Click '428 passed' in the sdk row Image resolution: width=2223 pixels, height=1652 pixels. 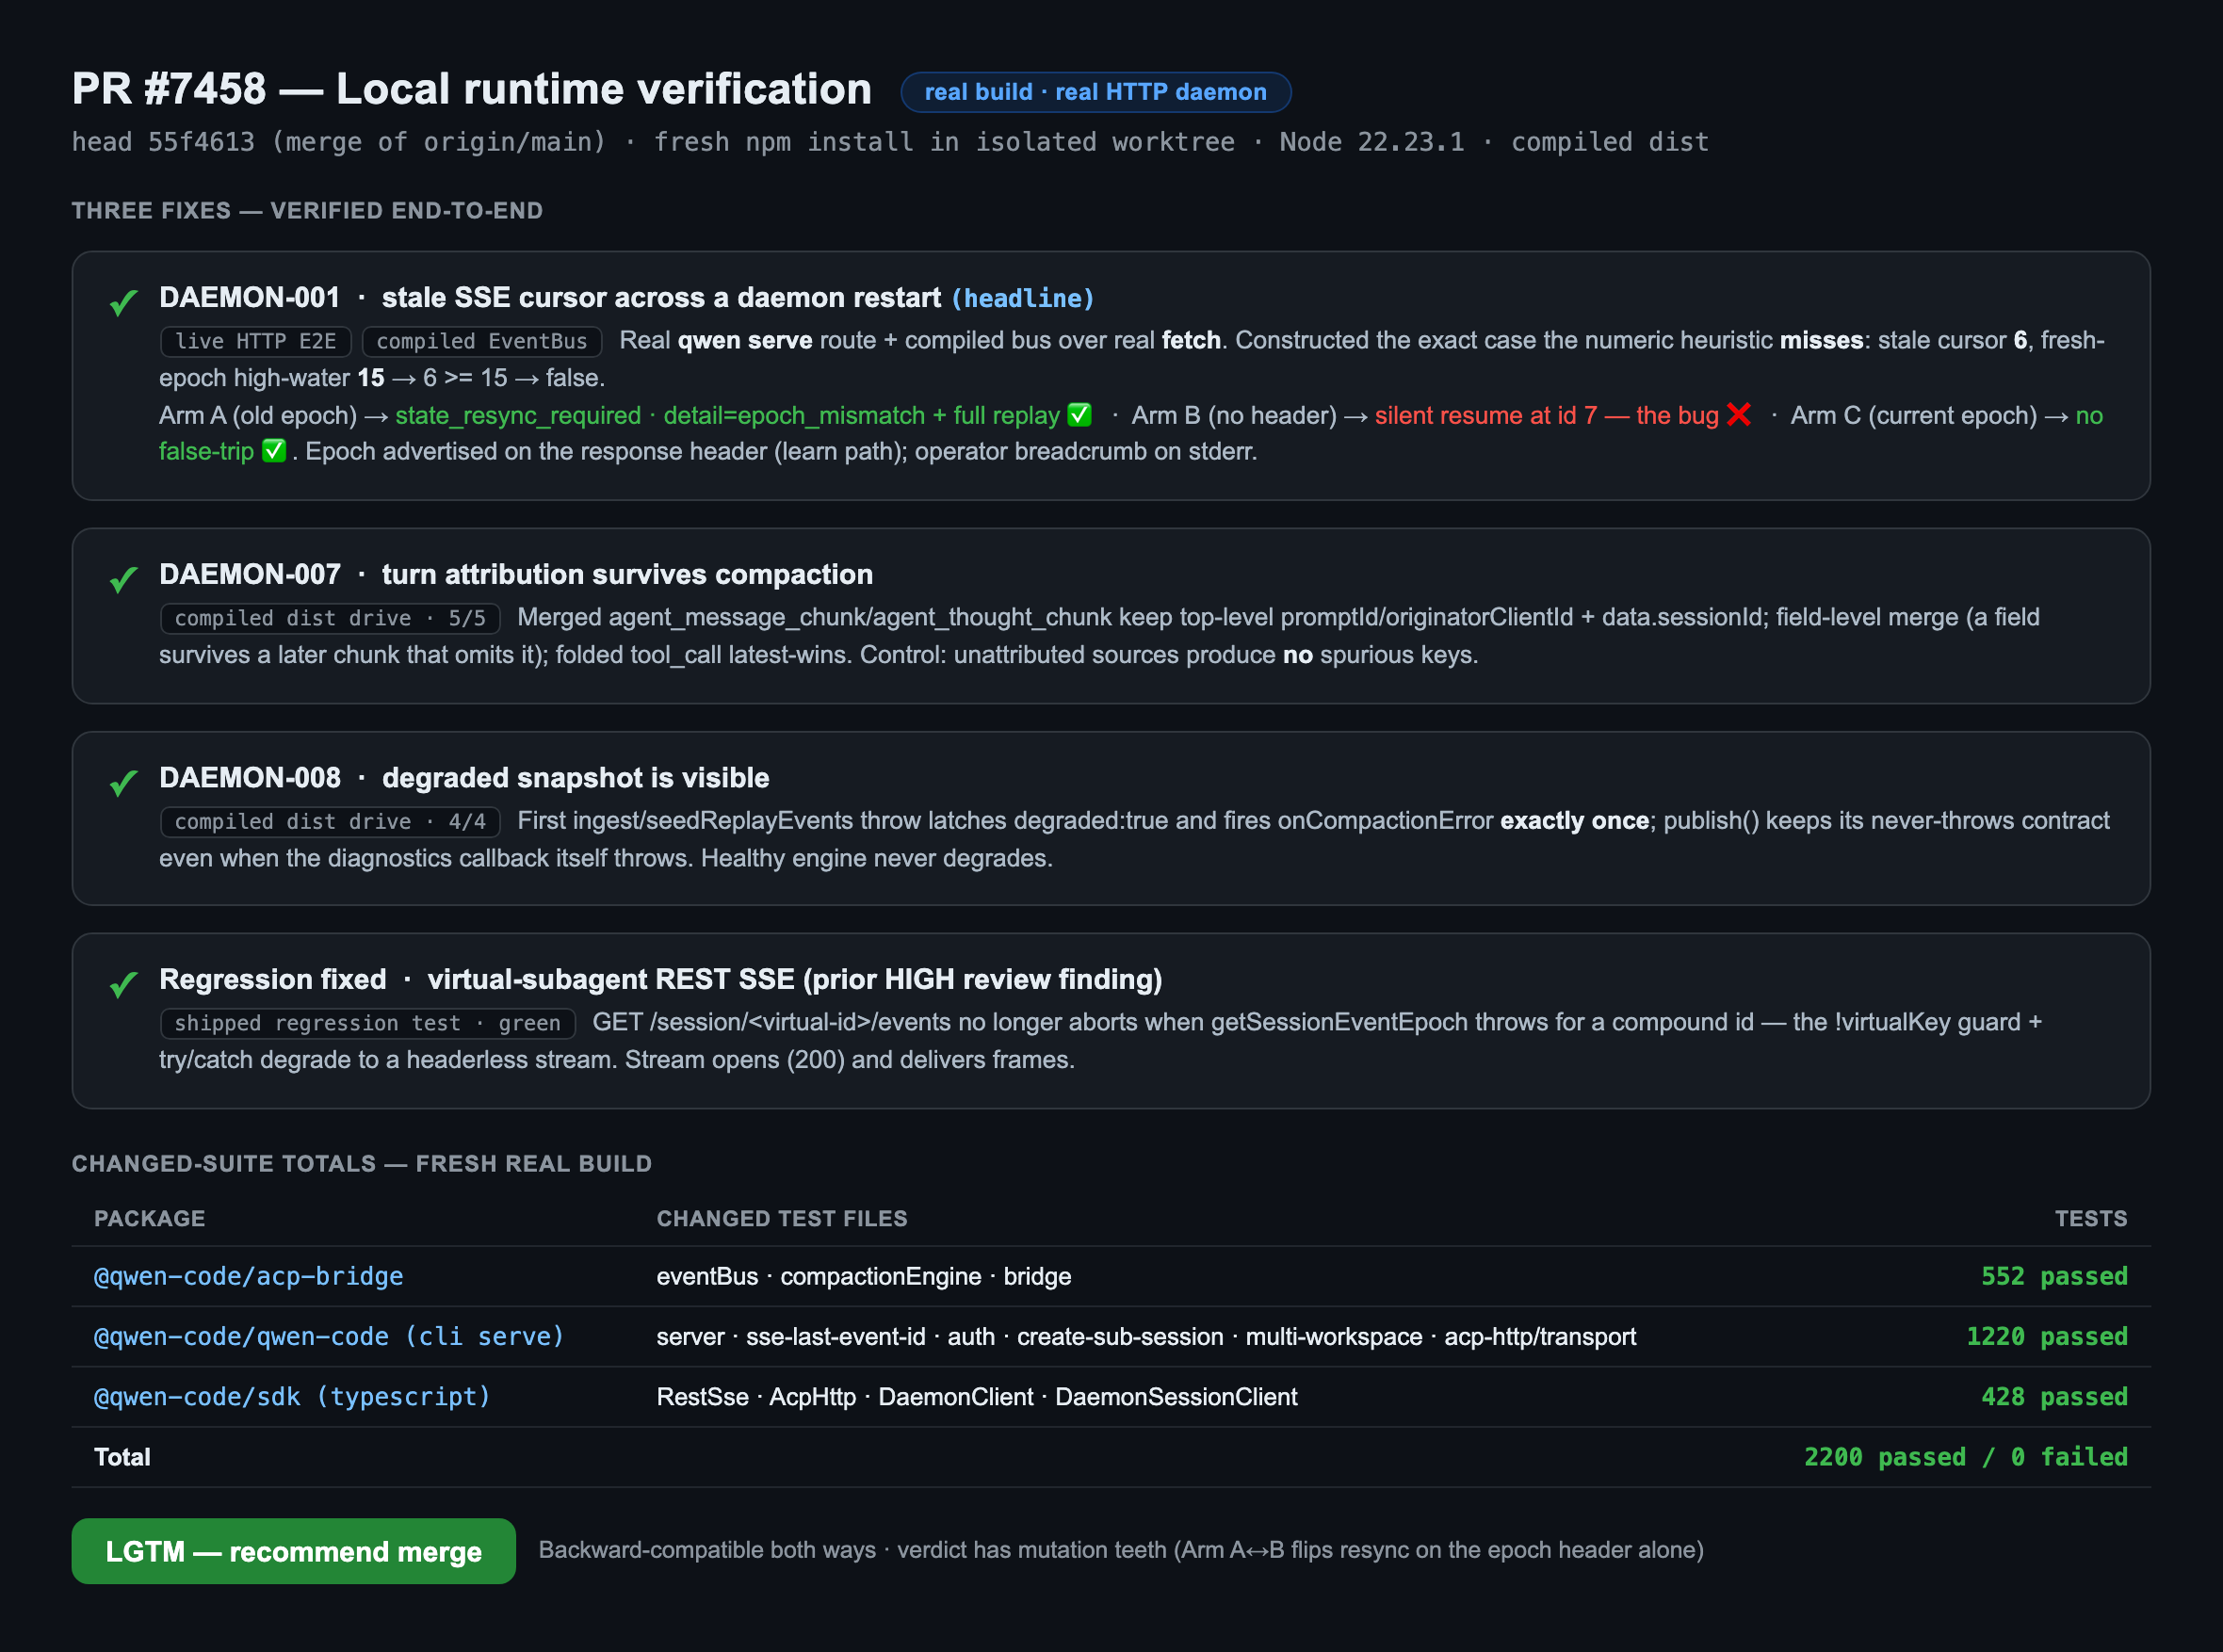click(2055, 1396)
